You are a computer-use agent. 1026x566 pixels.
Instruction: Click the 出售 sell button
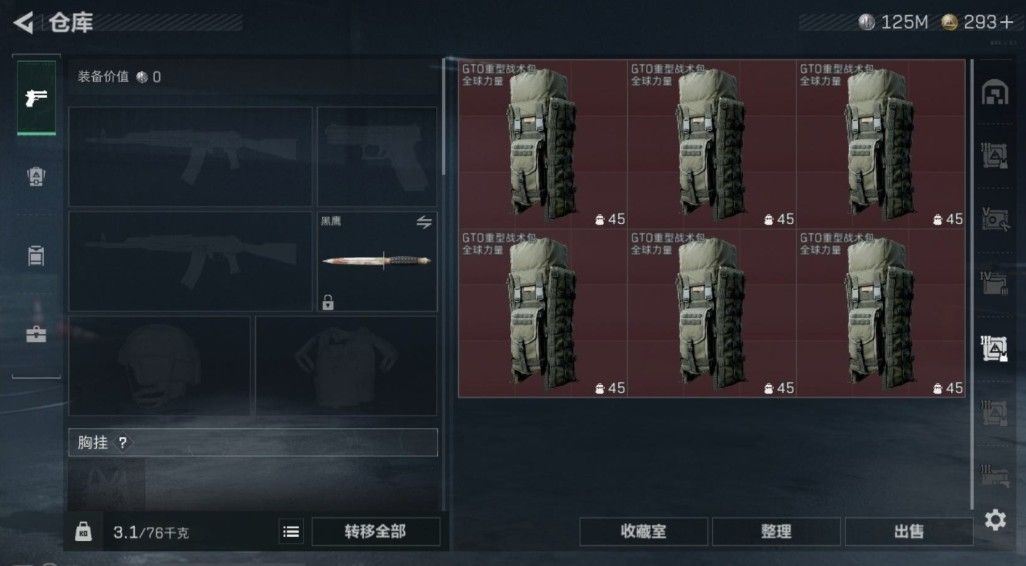(909, 532)
